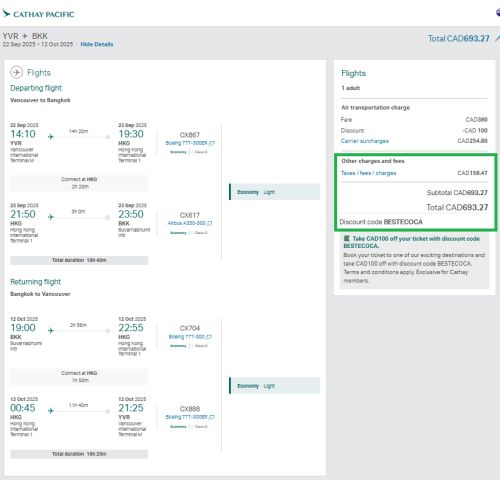This screenshot has width=500, height=480.
Task: Click the arrow icon between YVR and BKK
Action: (25, 36)
